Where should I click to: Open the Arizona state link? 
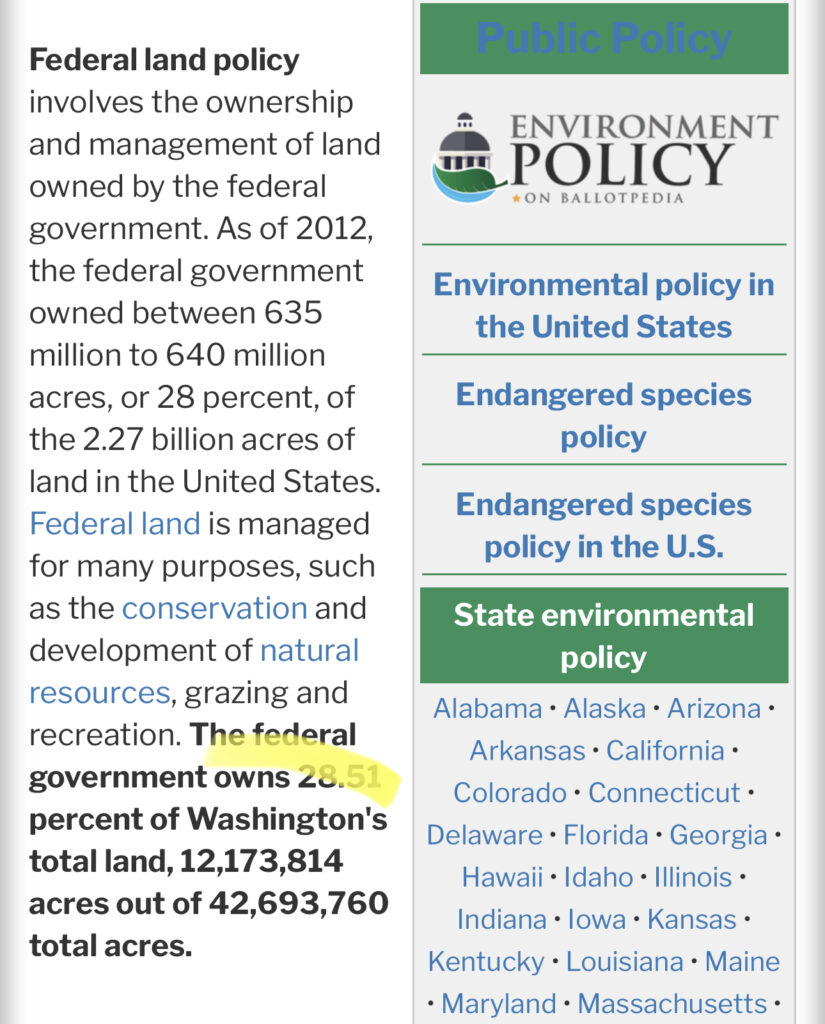coord(714,709)
